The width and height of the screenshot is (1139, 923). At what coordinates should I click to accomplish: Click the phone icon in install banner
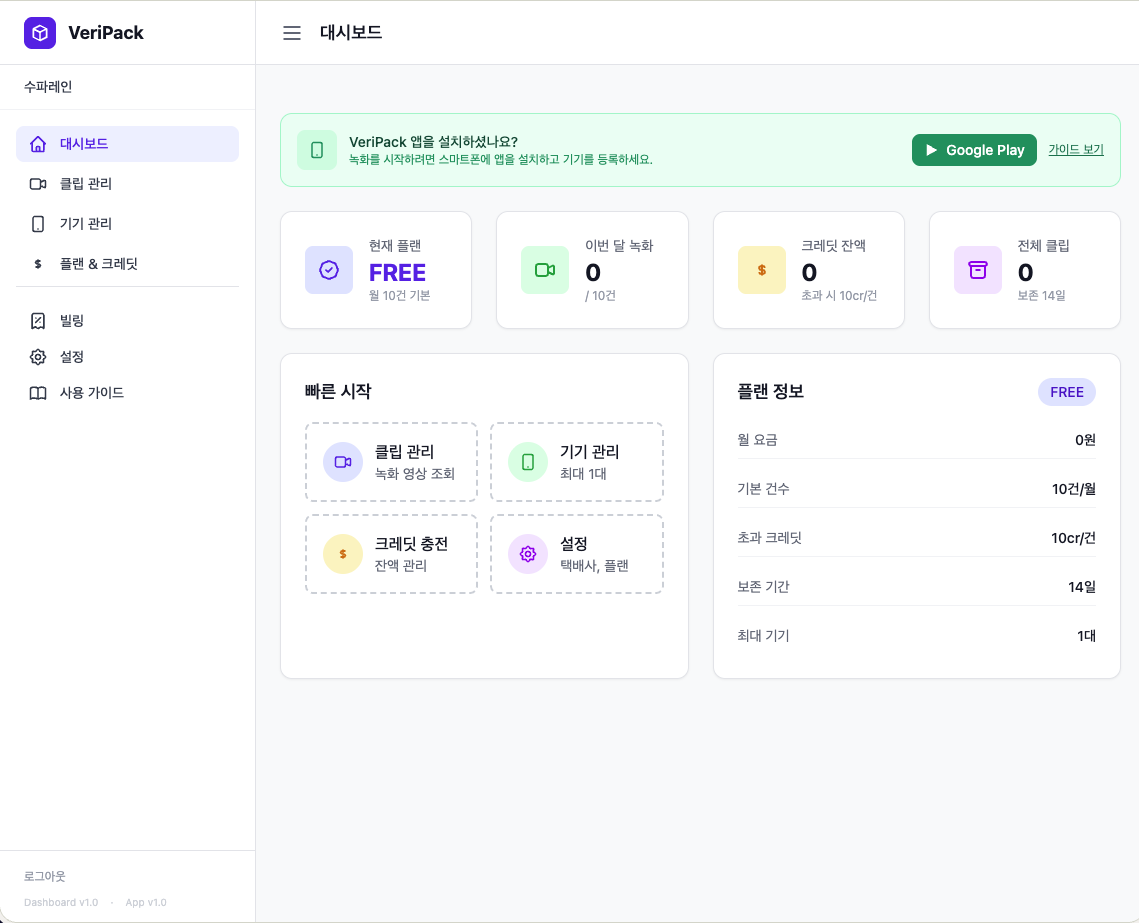click(x=317, y=150)
